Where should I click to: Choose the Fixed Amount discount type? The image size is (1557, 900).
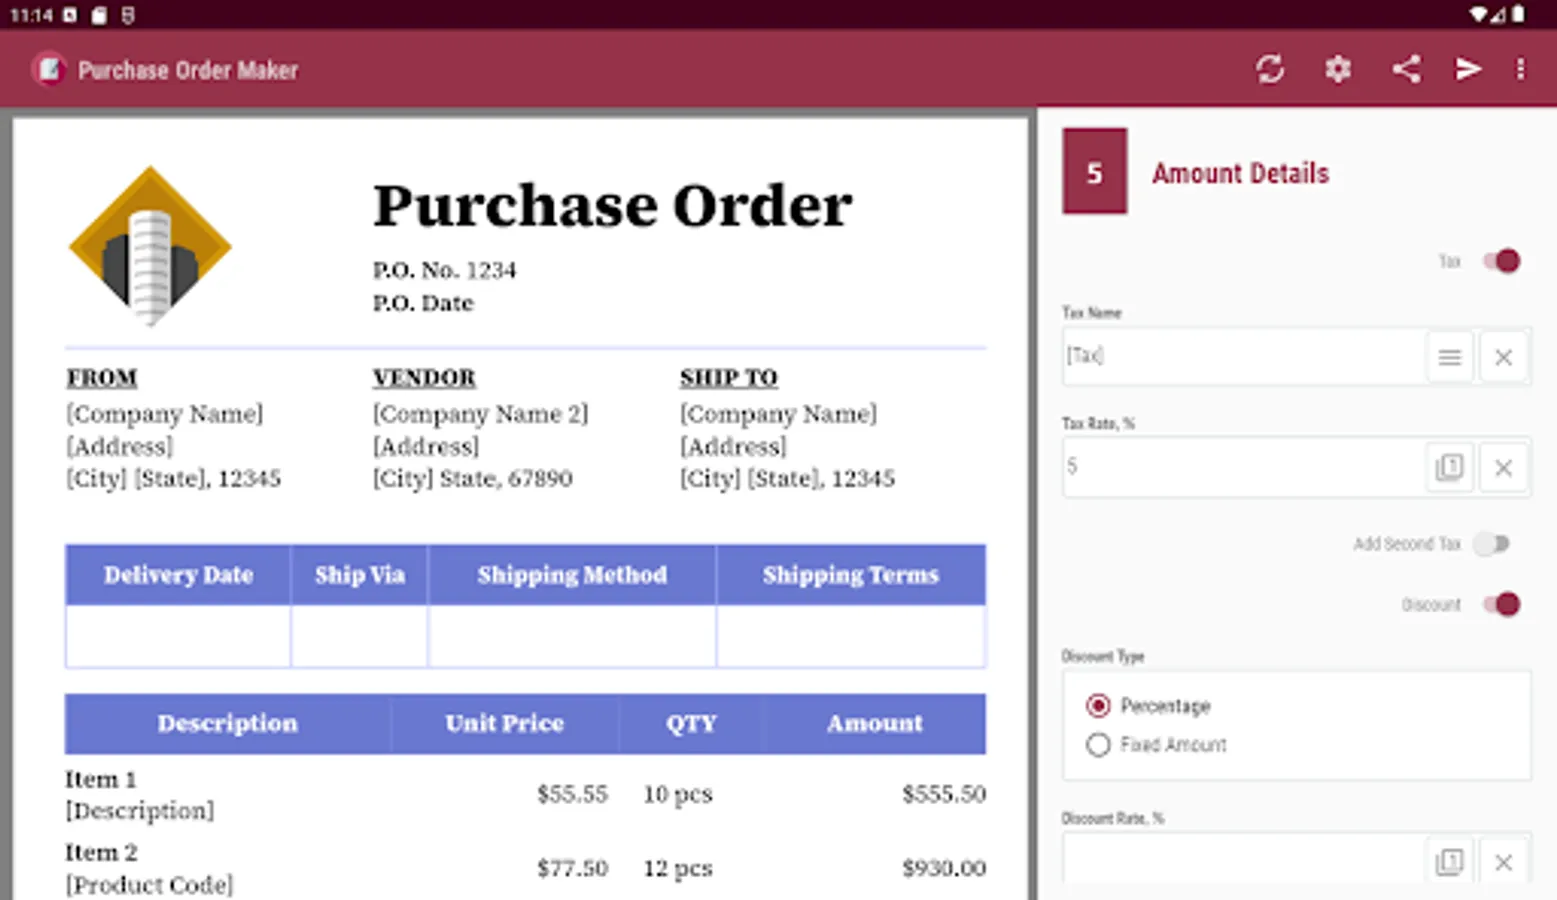(1098, 745)
